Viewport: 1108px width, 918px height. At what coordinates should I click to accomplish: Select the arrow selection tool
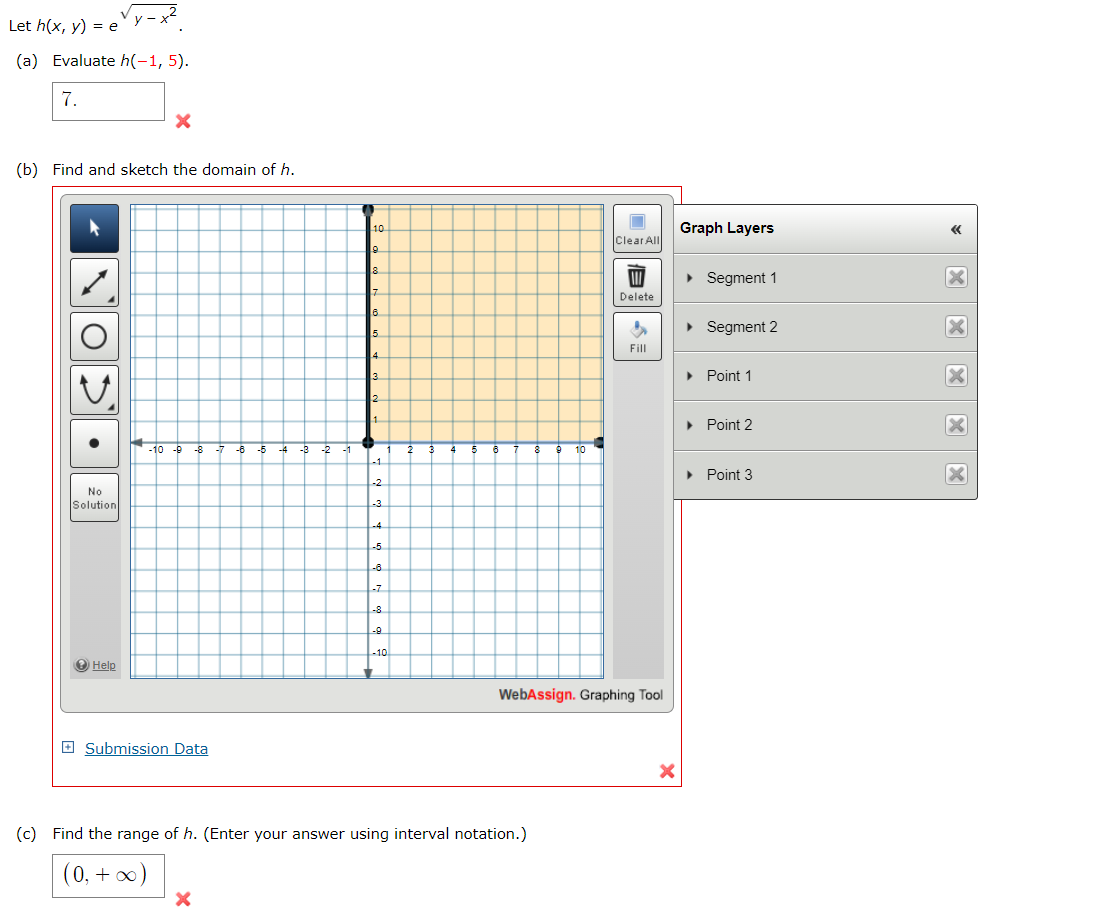pos(94,228)
